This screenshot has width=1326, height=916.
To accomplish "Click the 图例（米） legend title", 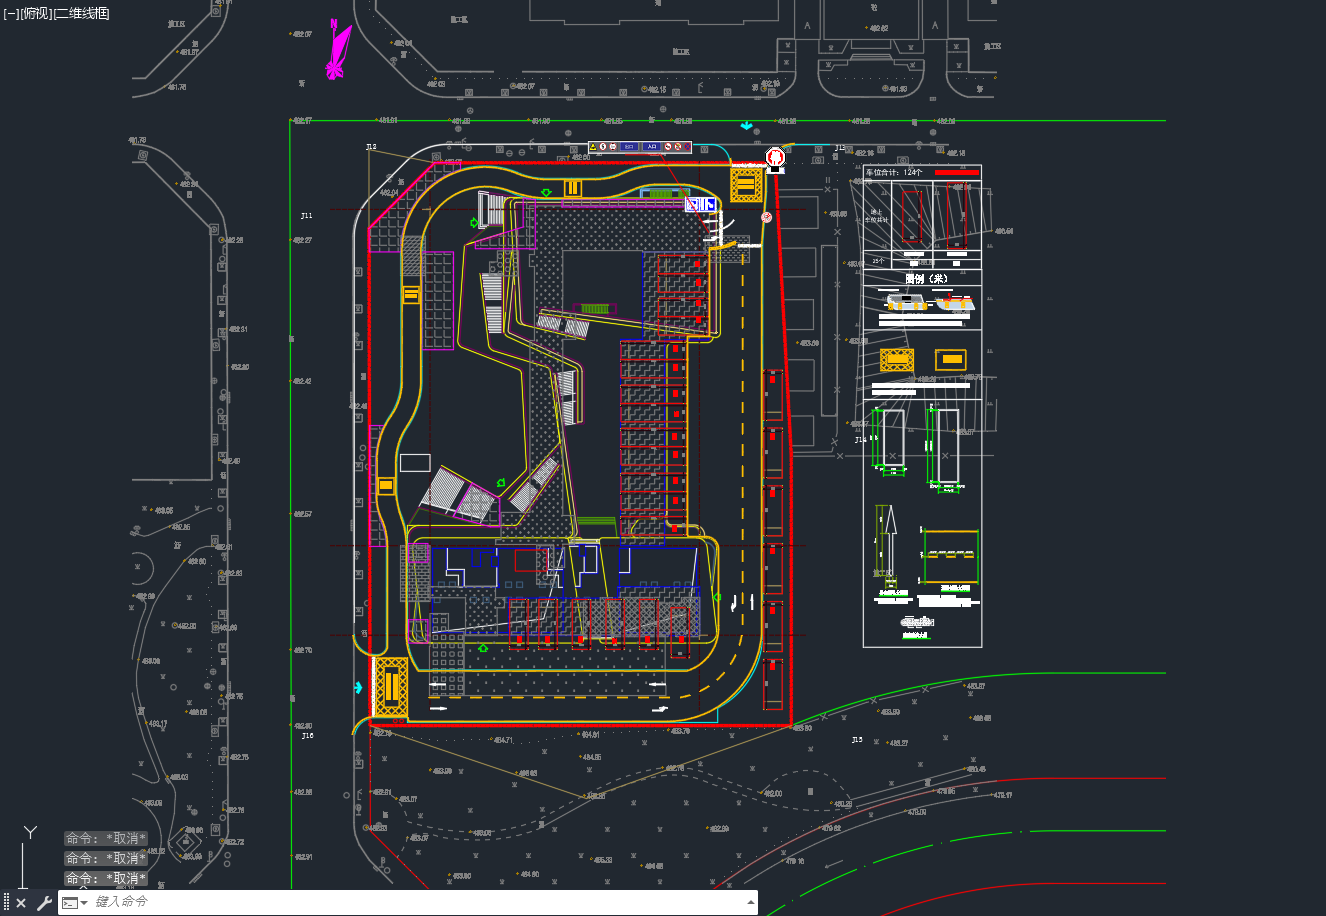I will [926, 279].
